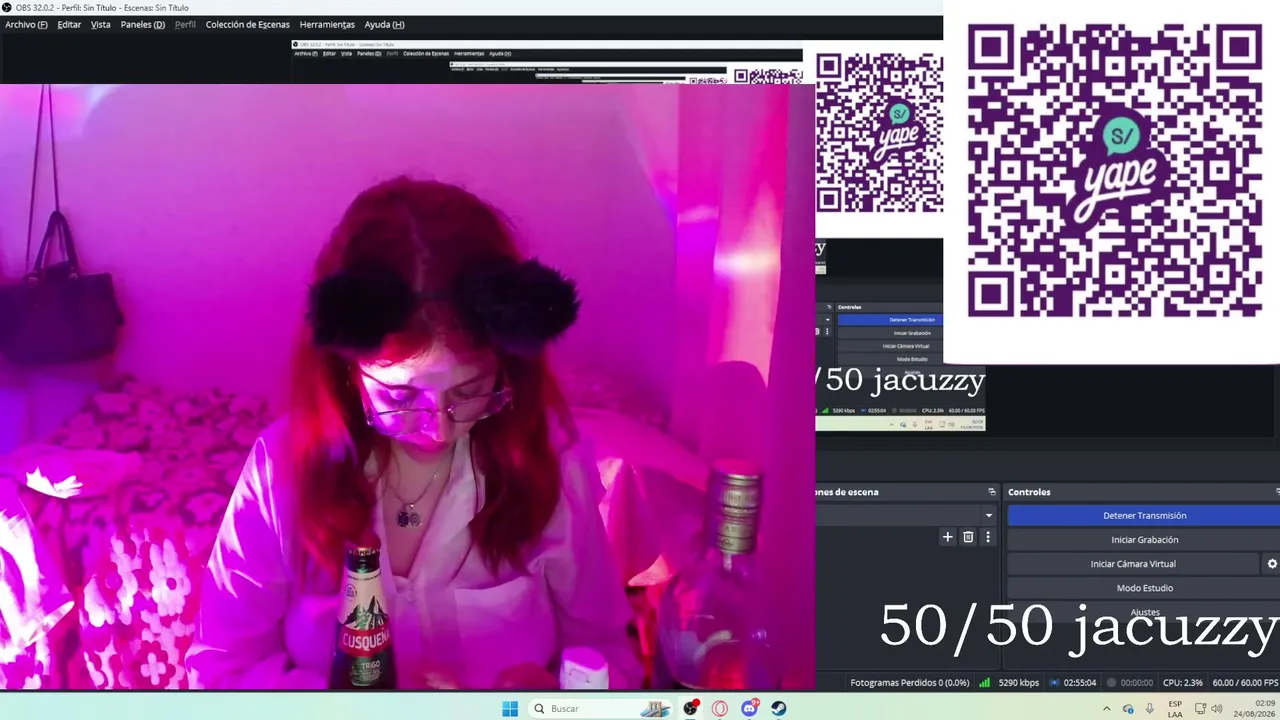Screen dimensions: 1280x720
Task: Click the 00:00:00 recording timer
Action: [x=1137, y=683]
